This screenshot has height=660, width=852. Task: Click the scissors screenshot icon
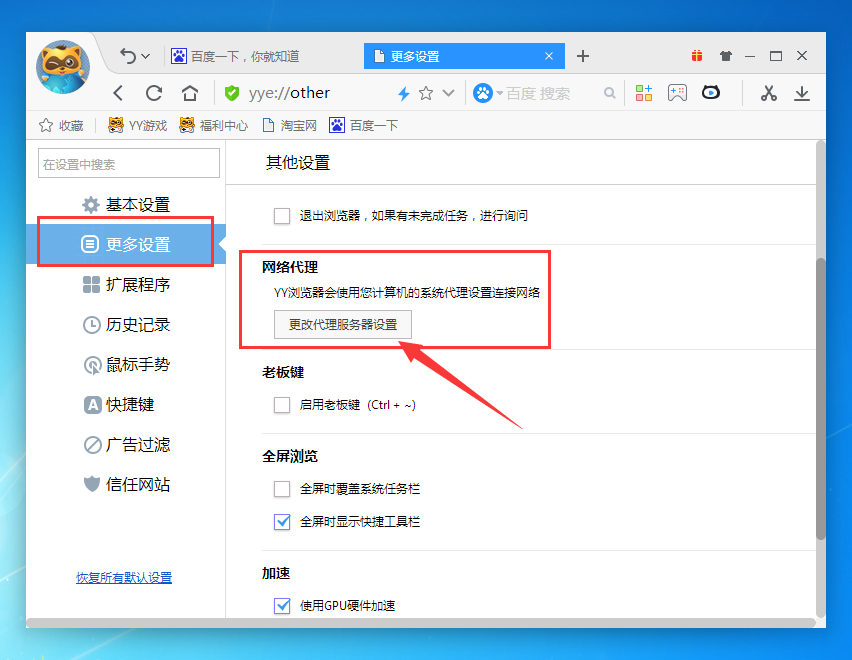(x=768, y=92)
